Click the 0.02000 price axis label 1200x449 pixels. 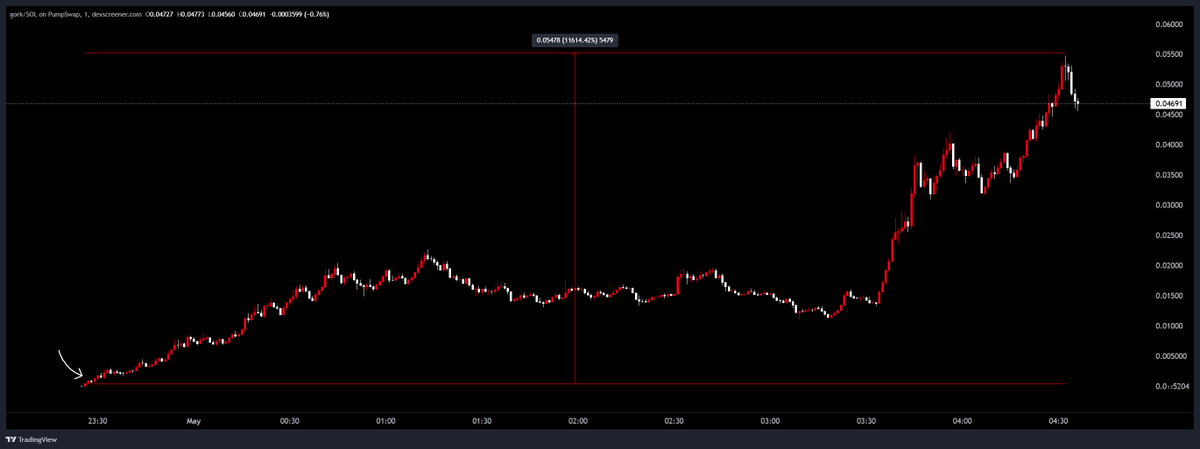point(1169,265)
